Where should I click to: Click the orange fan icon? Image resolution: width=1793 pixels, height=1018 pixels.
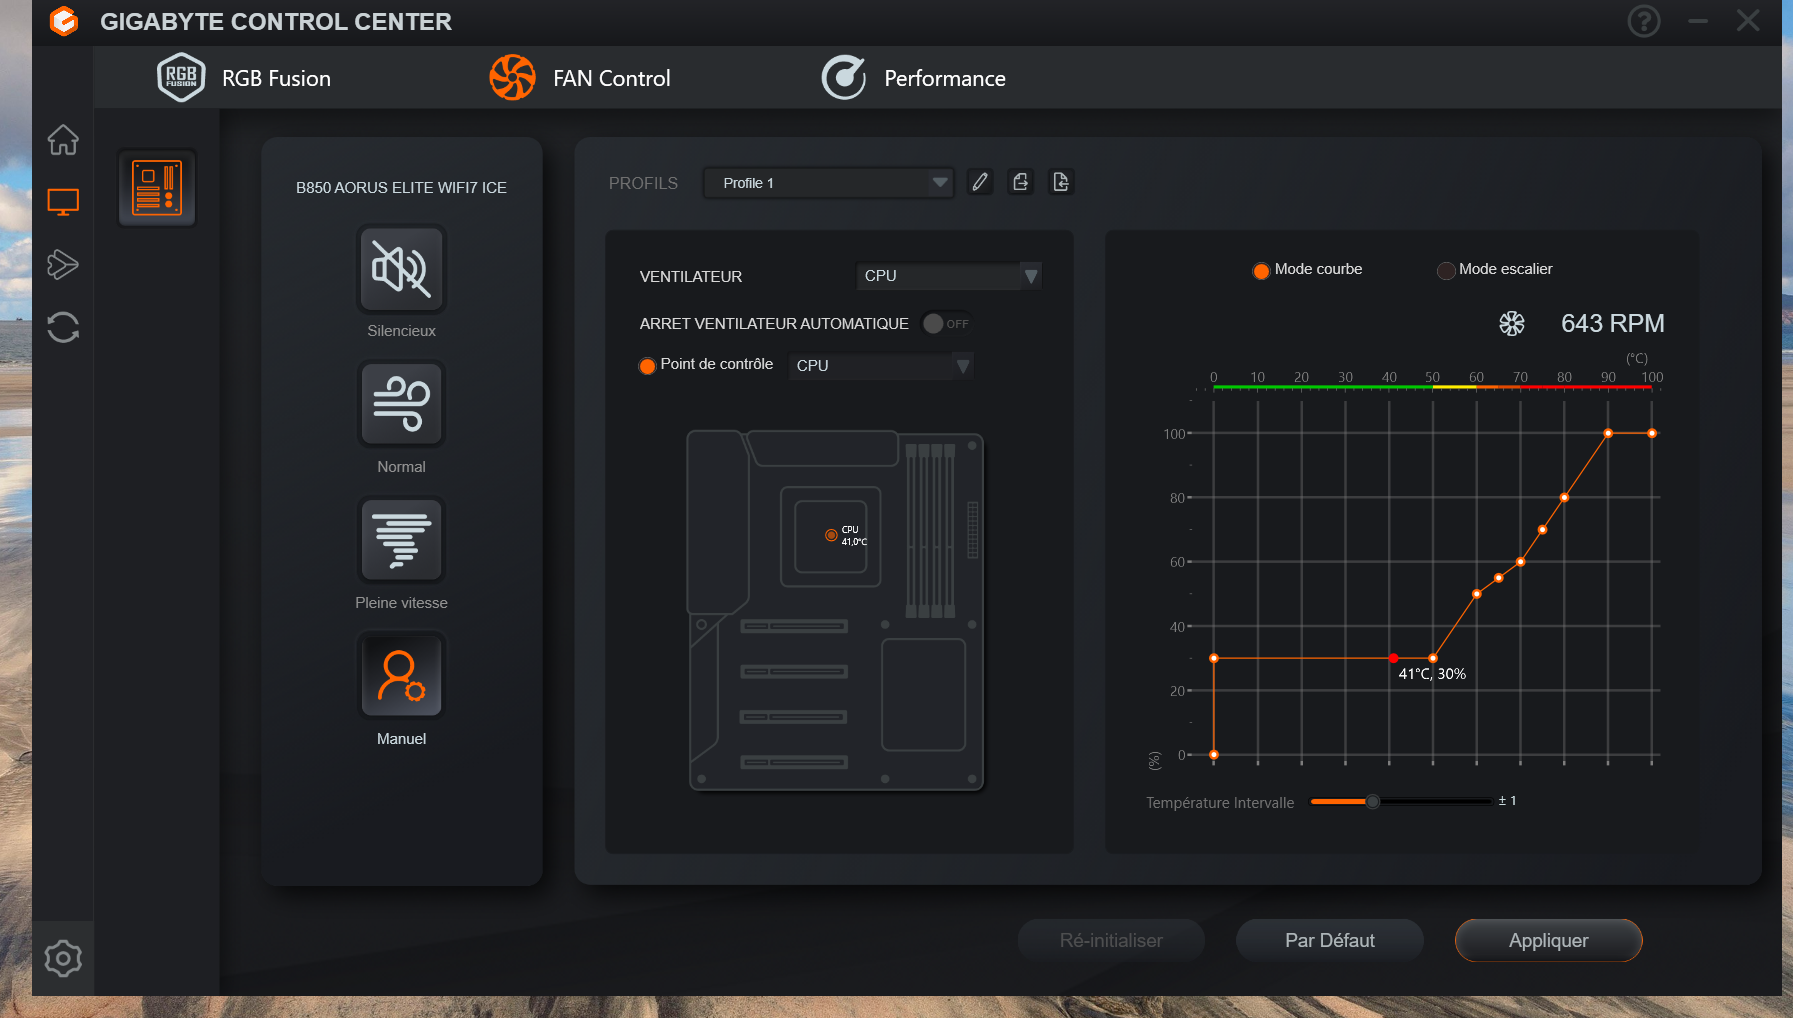513,77
